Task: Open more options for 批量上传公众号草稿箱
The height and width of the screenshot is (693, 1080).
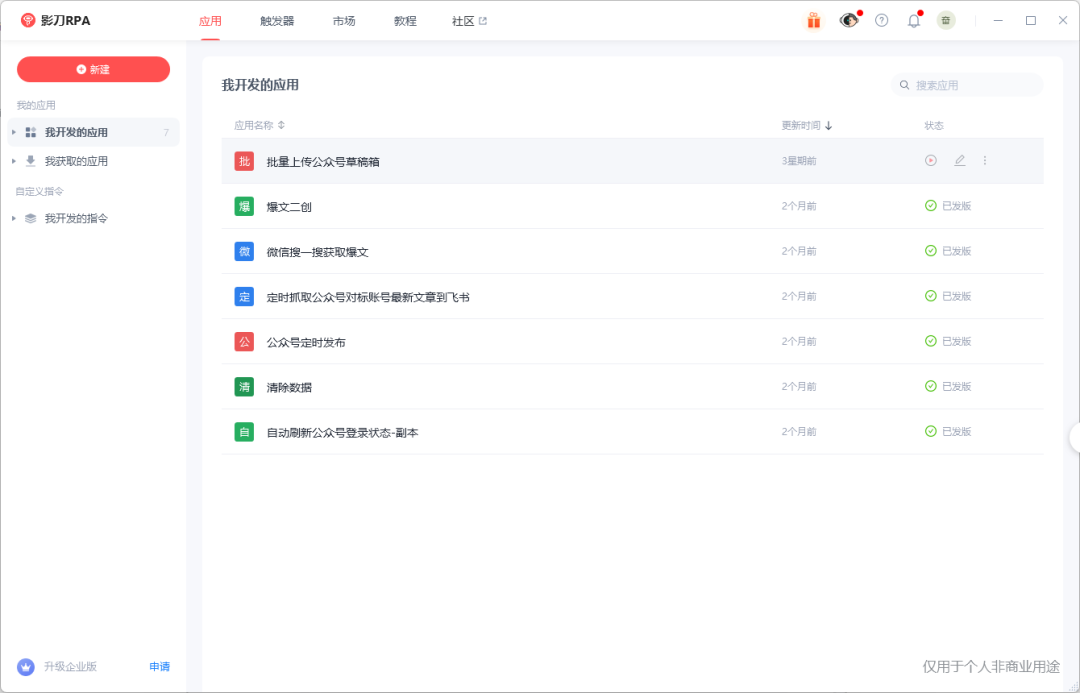Action: (985, 161)
